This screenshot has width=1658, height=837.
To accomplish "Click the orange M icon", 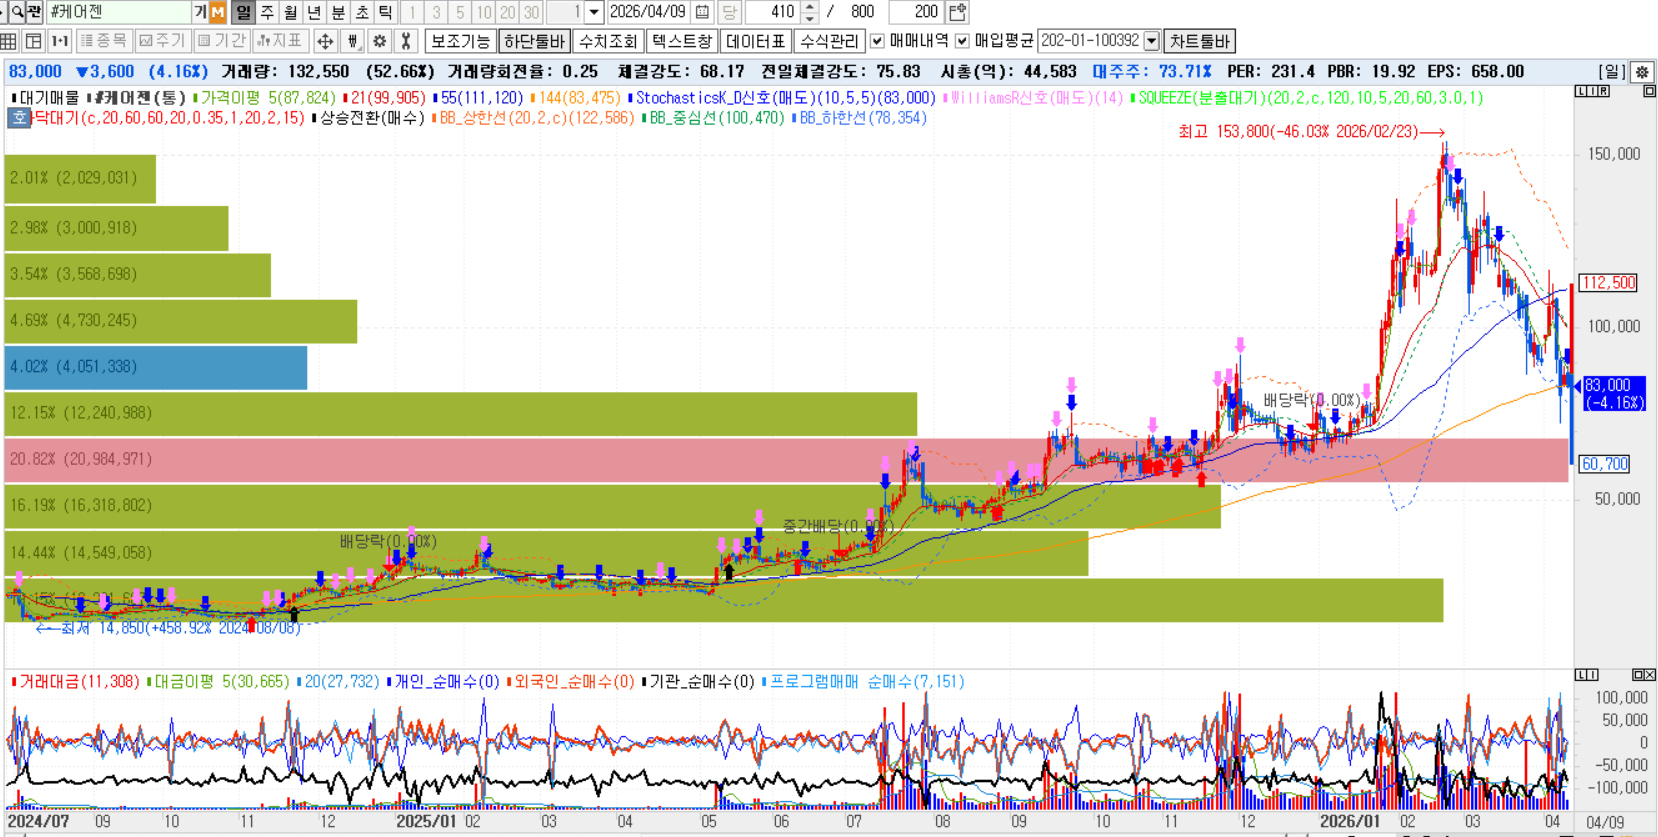I will (x=217, y=12).
